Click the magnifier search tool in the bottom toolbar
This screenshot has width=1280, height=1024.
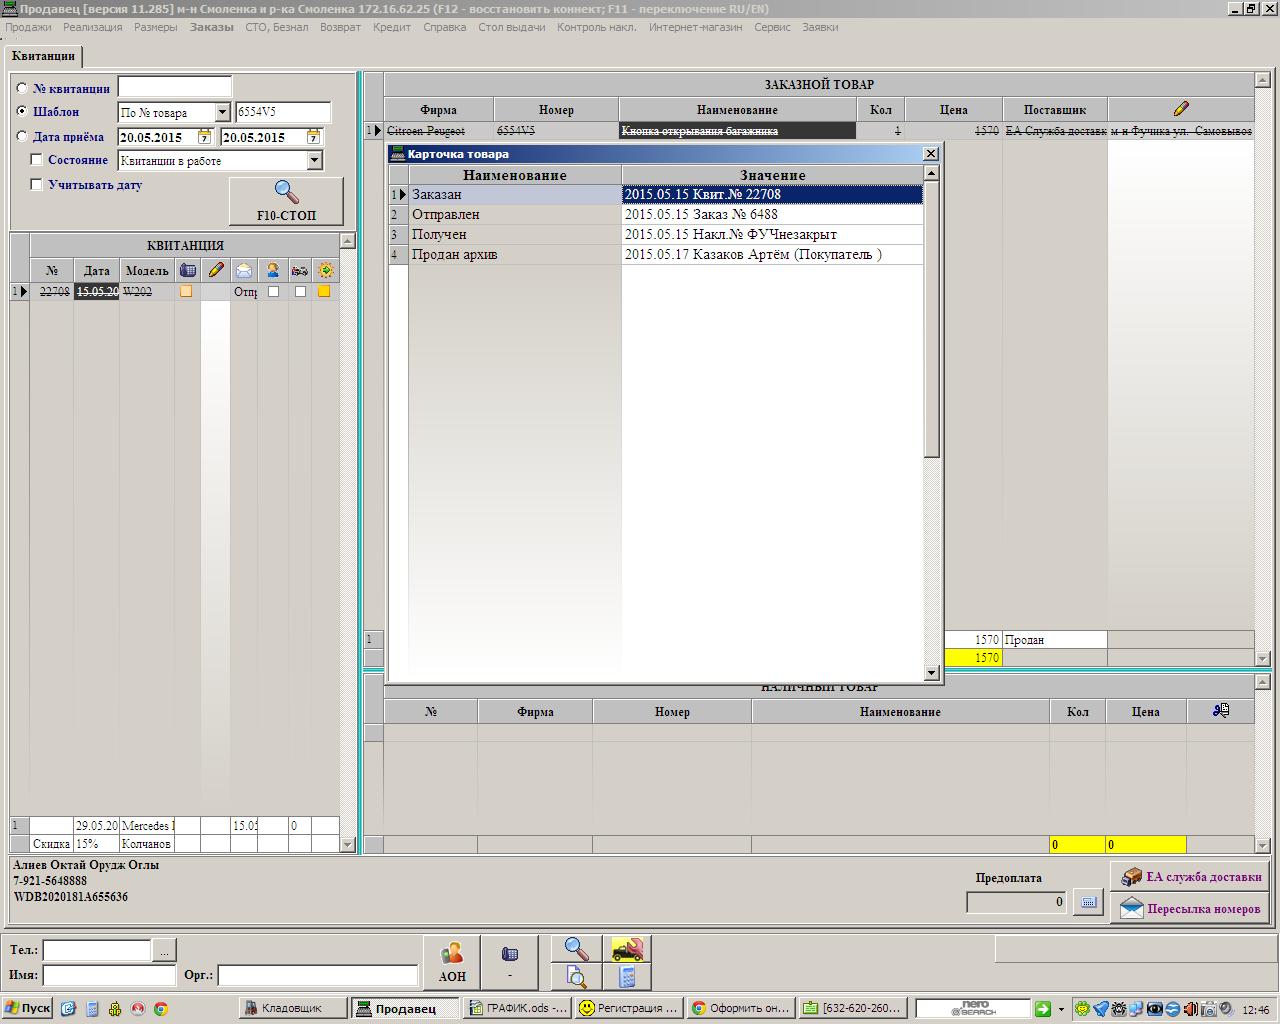click(576, 948)
